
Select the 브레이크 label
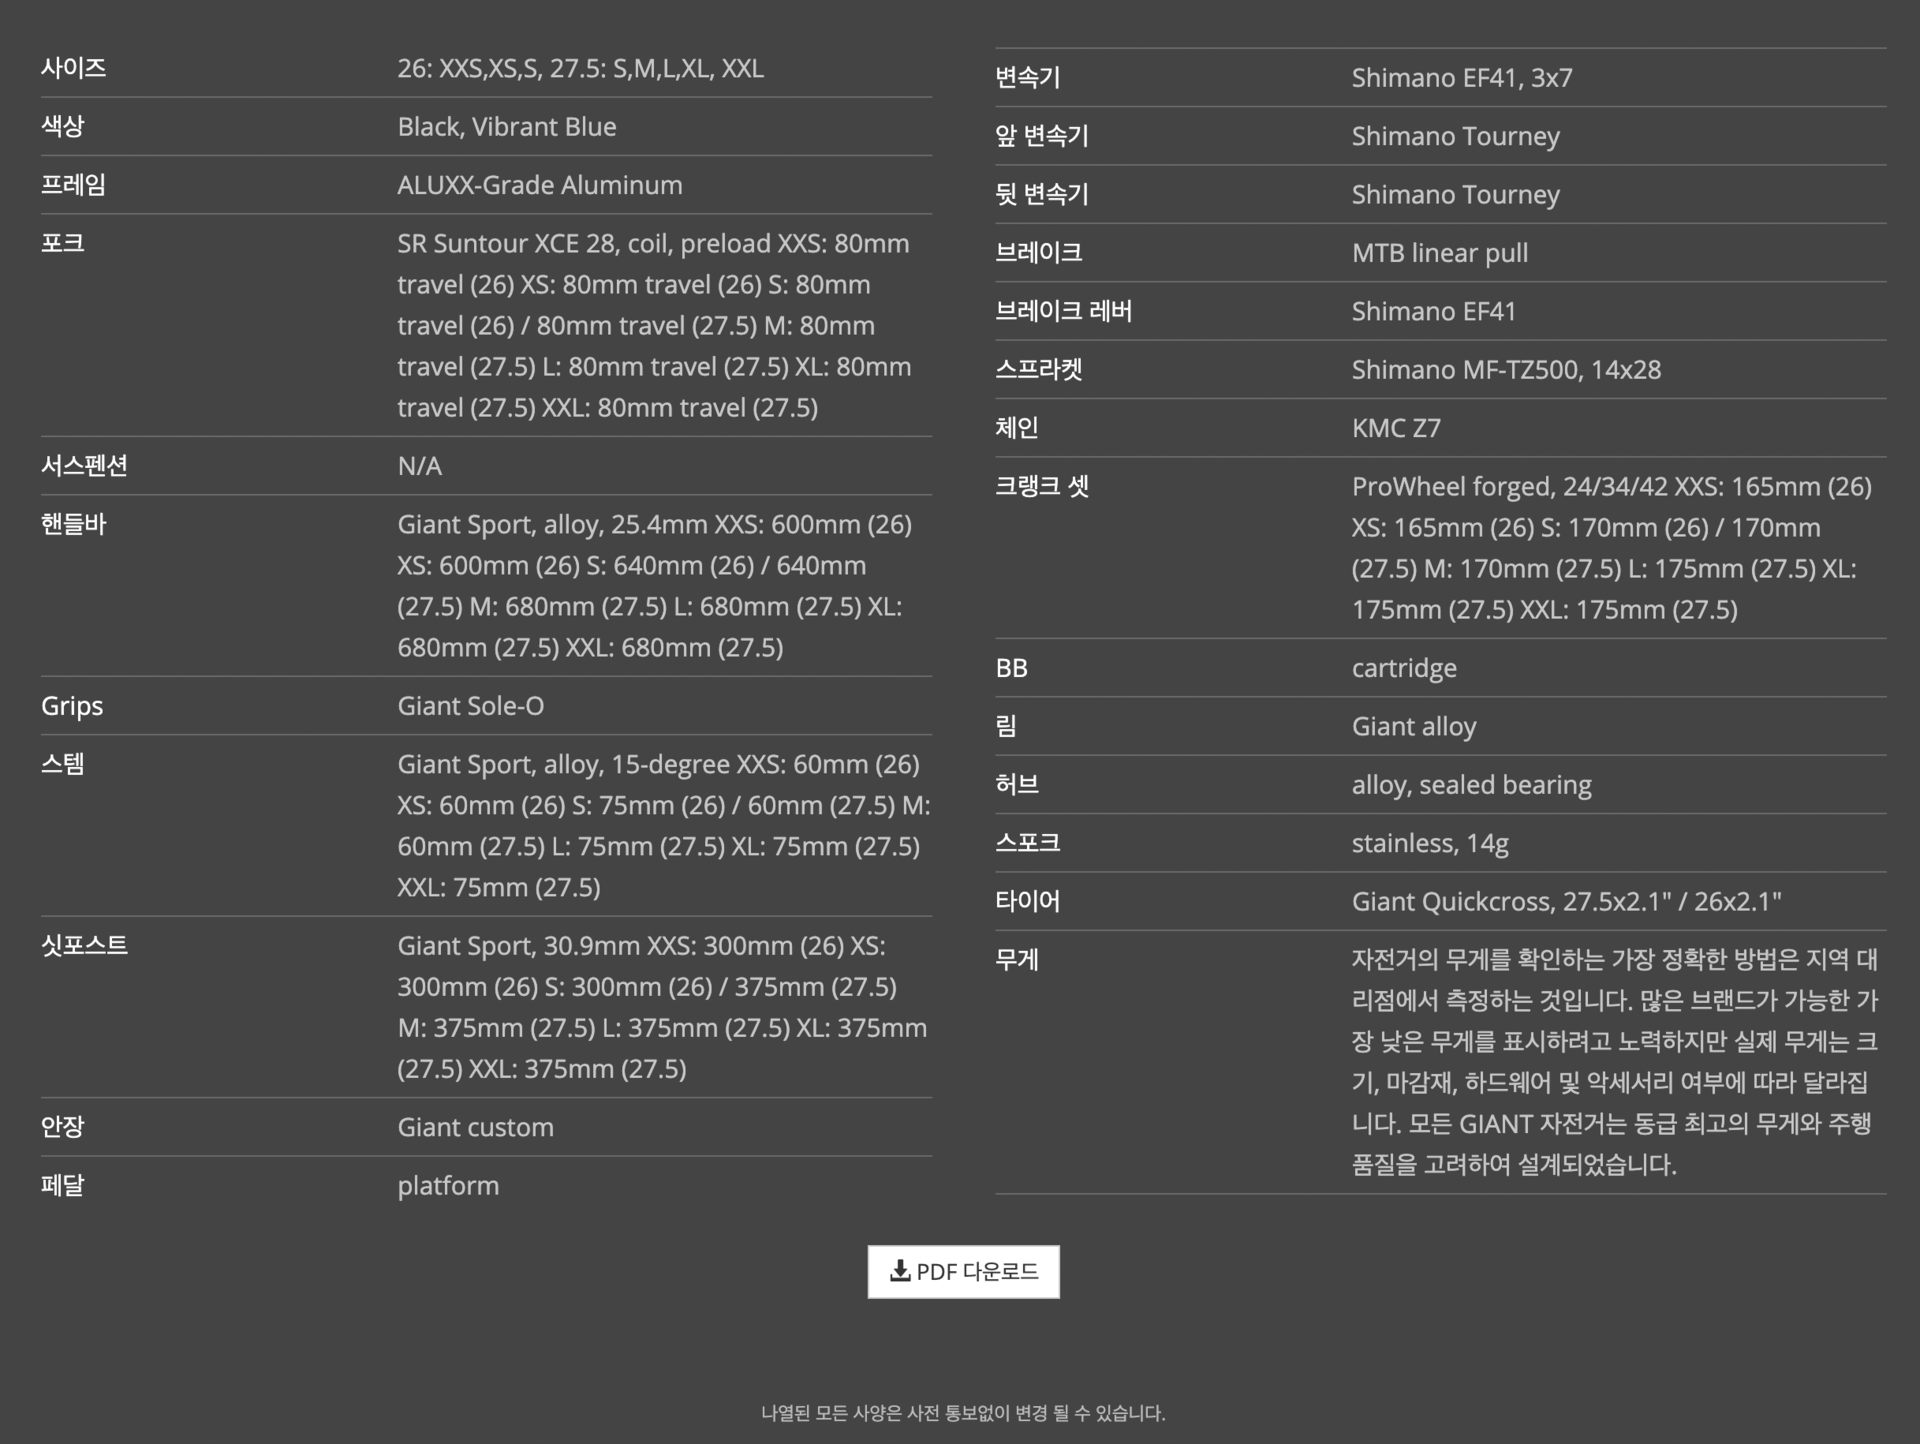coord(1039,252)
